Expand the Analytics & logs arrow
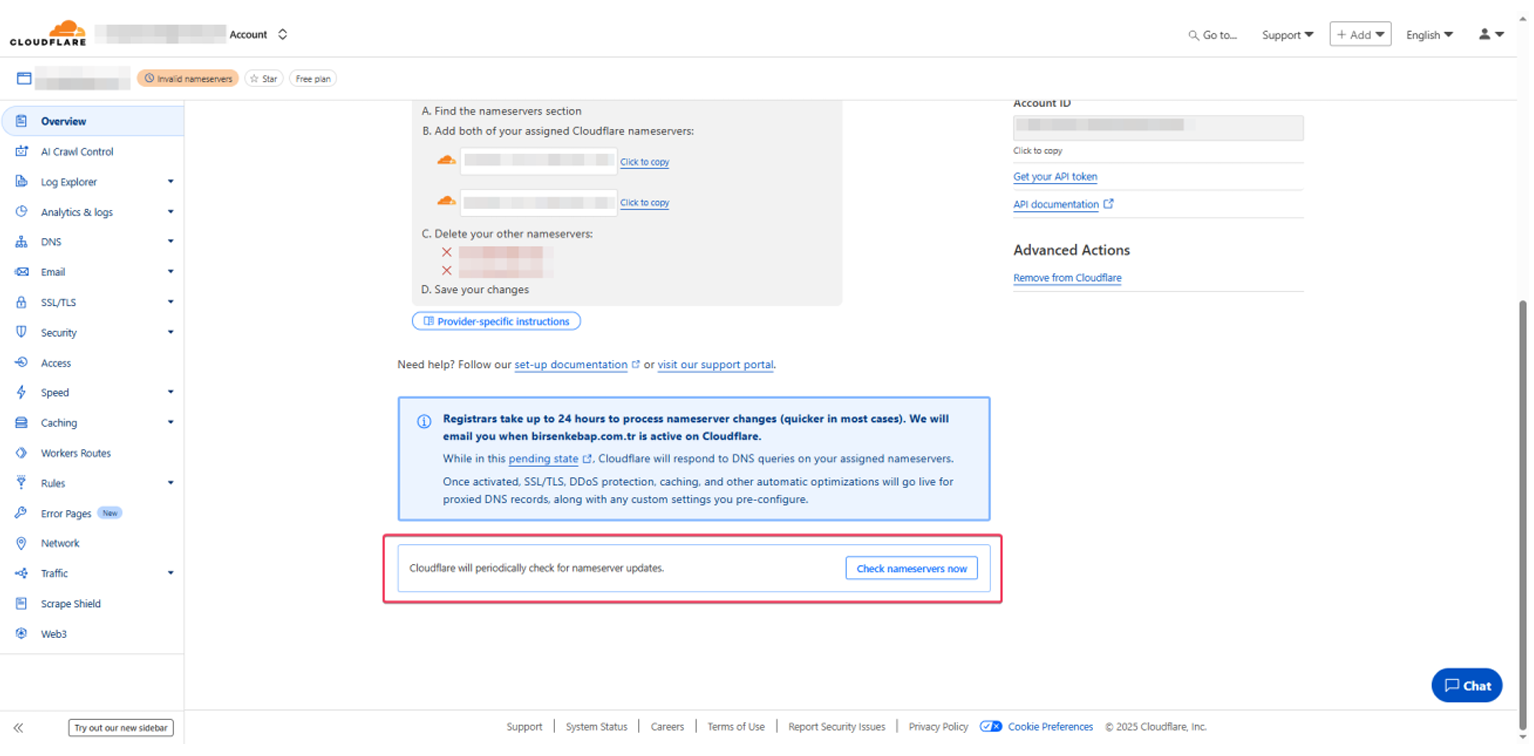The height and width of the screenshot is (756, 1534). point(170,212)
